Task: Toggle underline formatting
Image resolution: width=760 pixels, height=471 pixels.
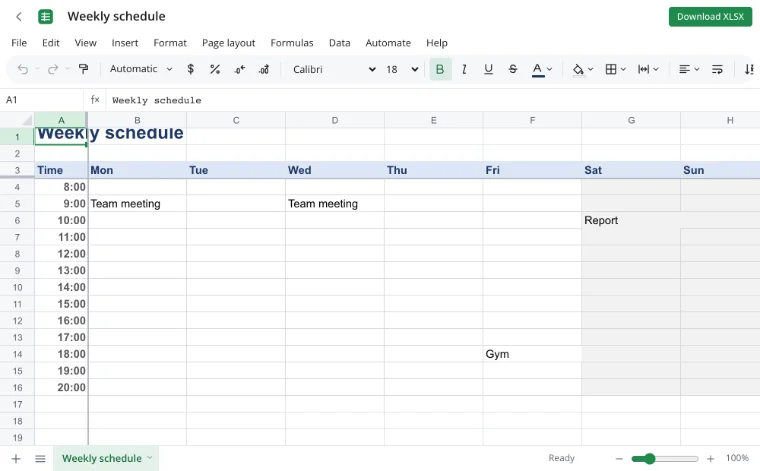Action: (x=488, y=69)
